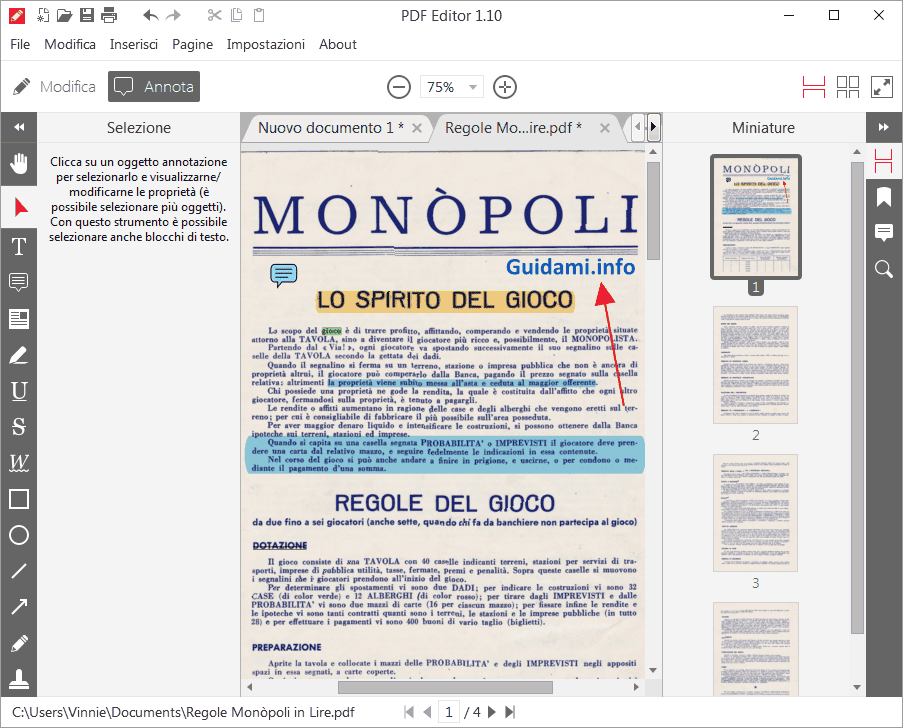
Task: Select the blue comment note on page
Action: click(x=284, y=275)
